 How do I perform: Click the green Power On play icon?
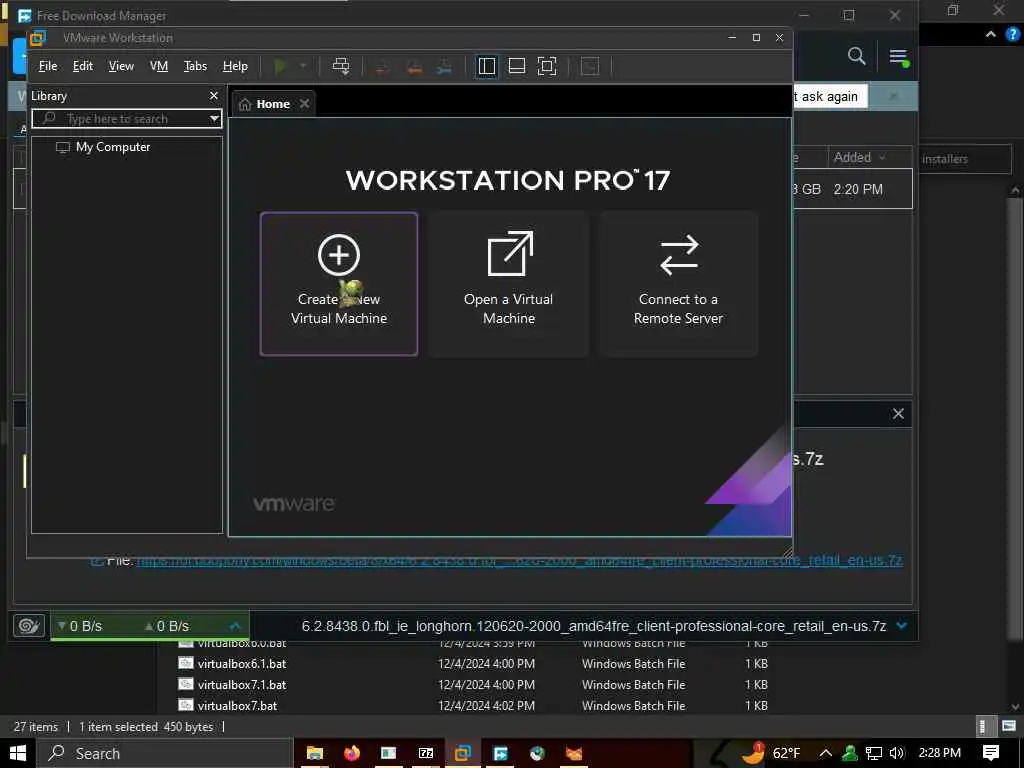(x=280, y=66)
